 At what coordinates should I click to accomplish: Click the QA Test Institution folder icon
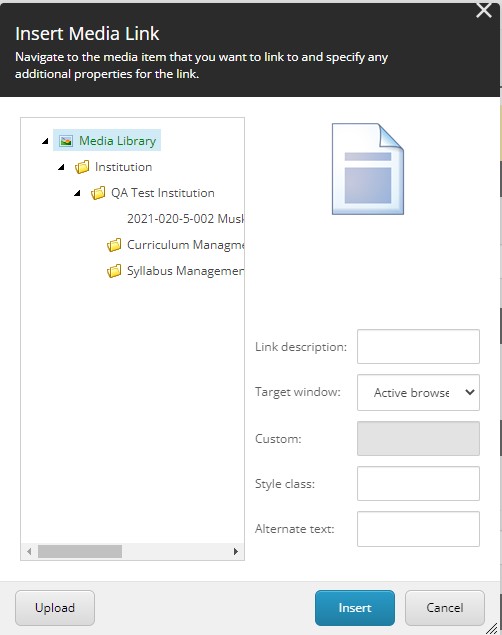[98, 193]
